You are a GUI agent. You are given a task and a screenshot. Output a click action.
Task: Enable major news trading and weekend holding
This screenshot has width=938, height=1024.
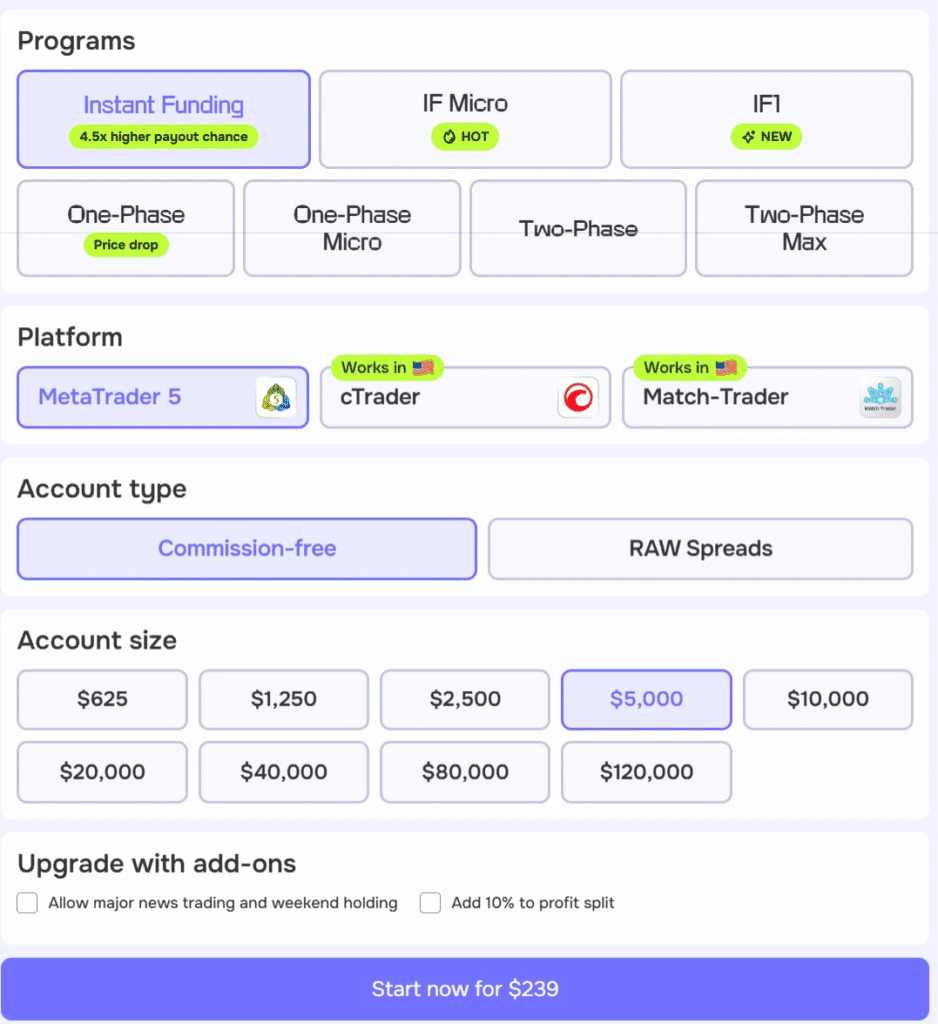(x=27, y=902)
